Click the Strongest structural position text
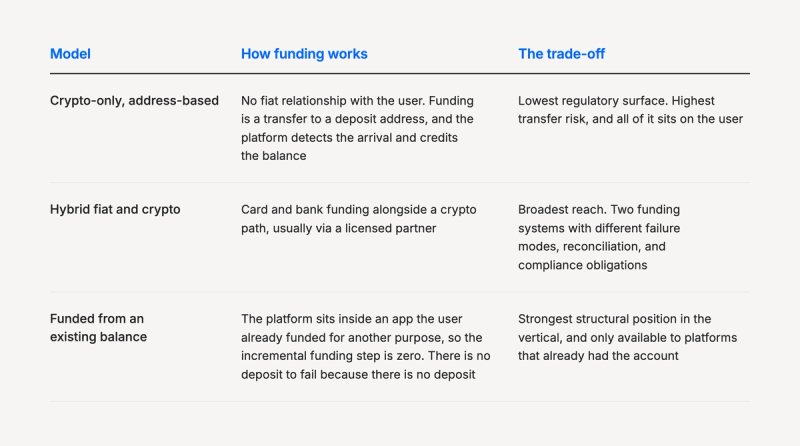The width and height of the screenshot is (800, 446). coord(628,337)
